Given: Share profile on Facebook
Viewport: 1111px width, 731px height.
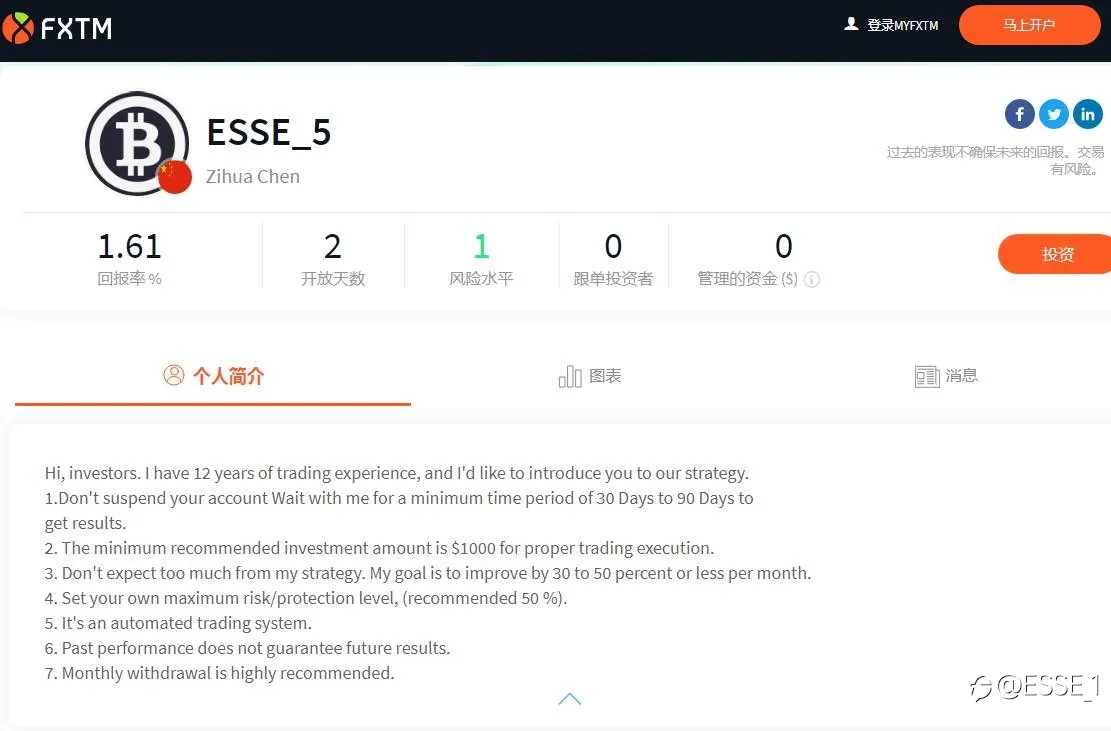Looking at the screenshot, I should pos(1020,114).
